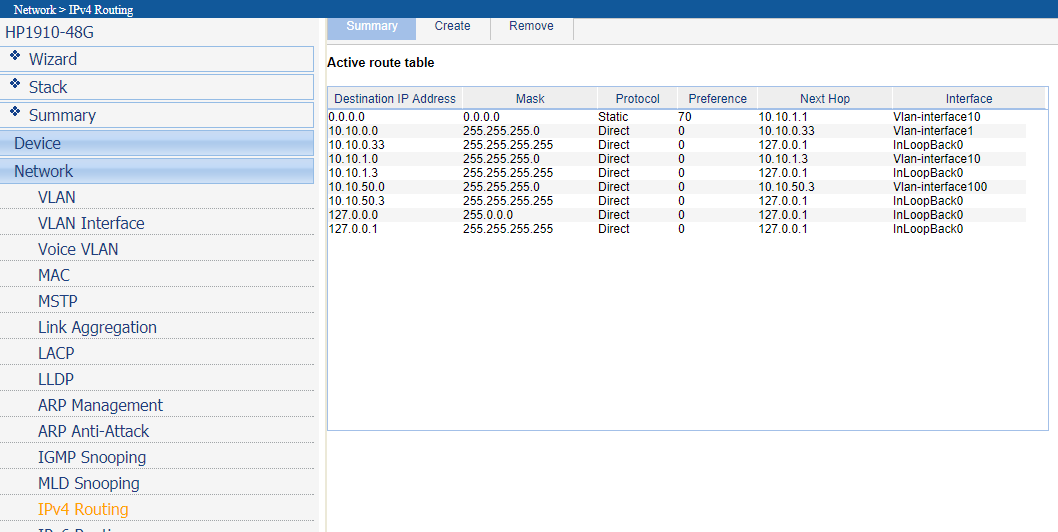
Task: Select route with destination 10.10.50.3
Action: coord(356,201)
